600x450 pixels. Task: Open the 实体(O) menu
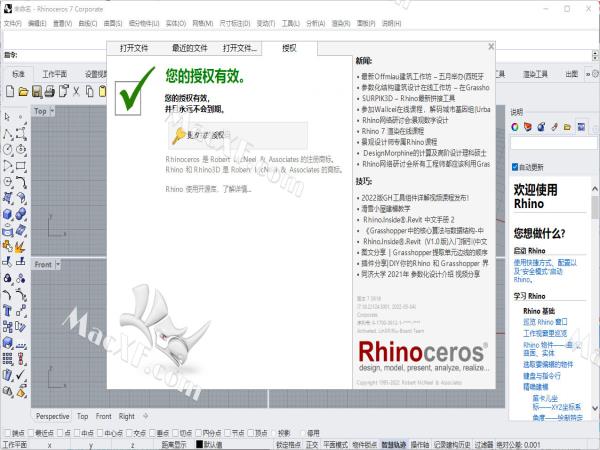pos(176,23)
